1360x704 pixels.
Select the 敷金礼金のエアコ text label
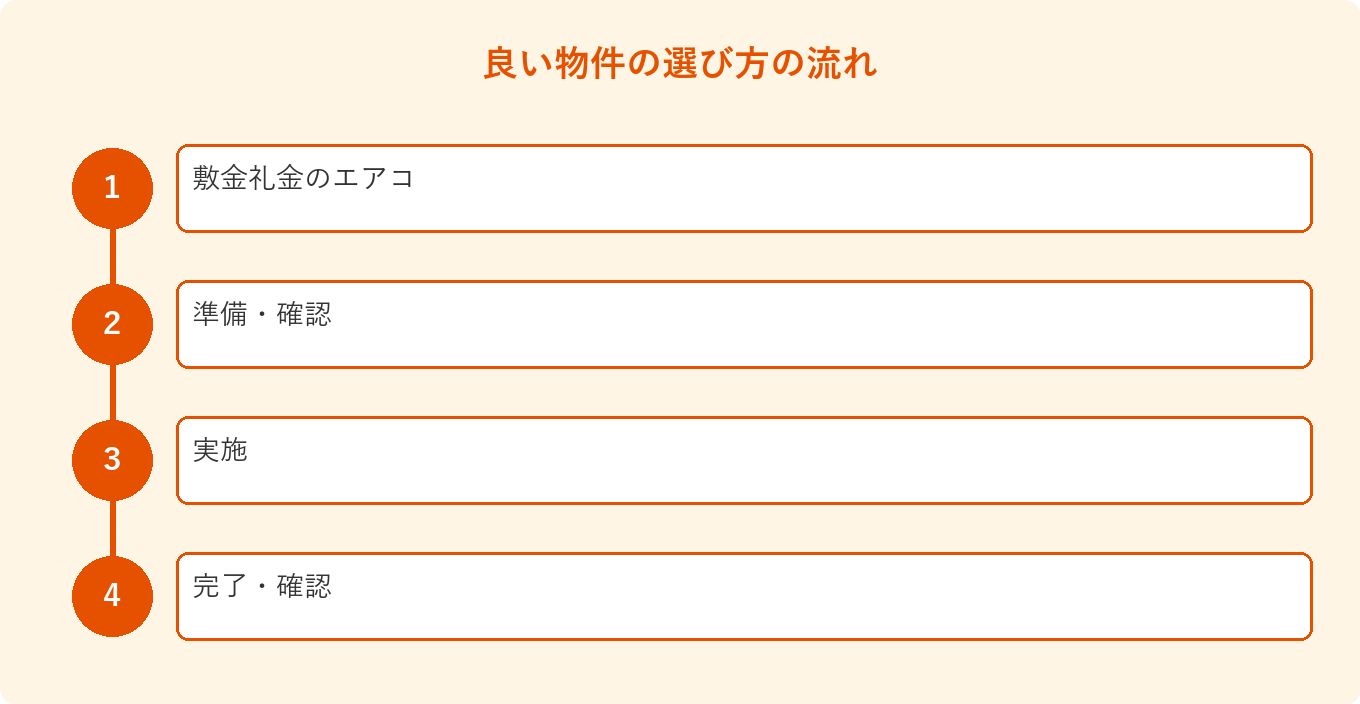coord(303,179)
